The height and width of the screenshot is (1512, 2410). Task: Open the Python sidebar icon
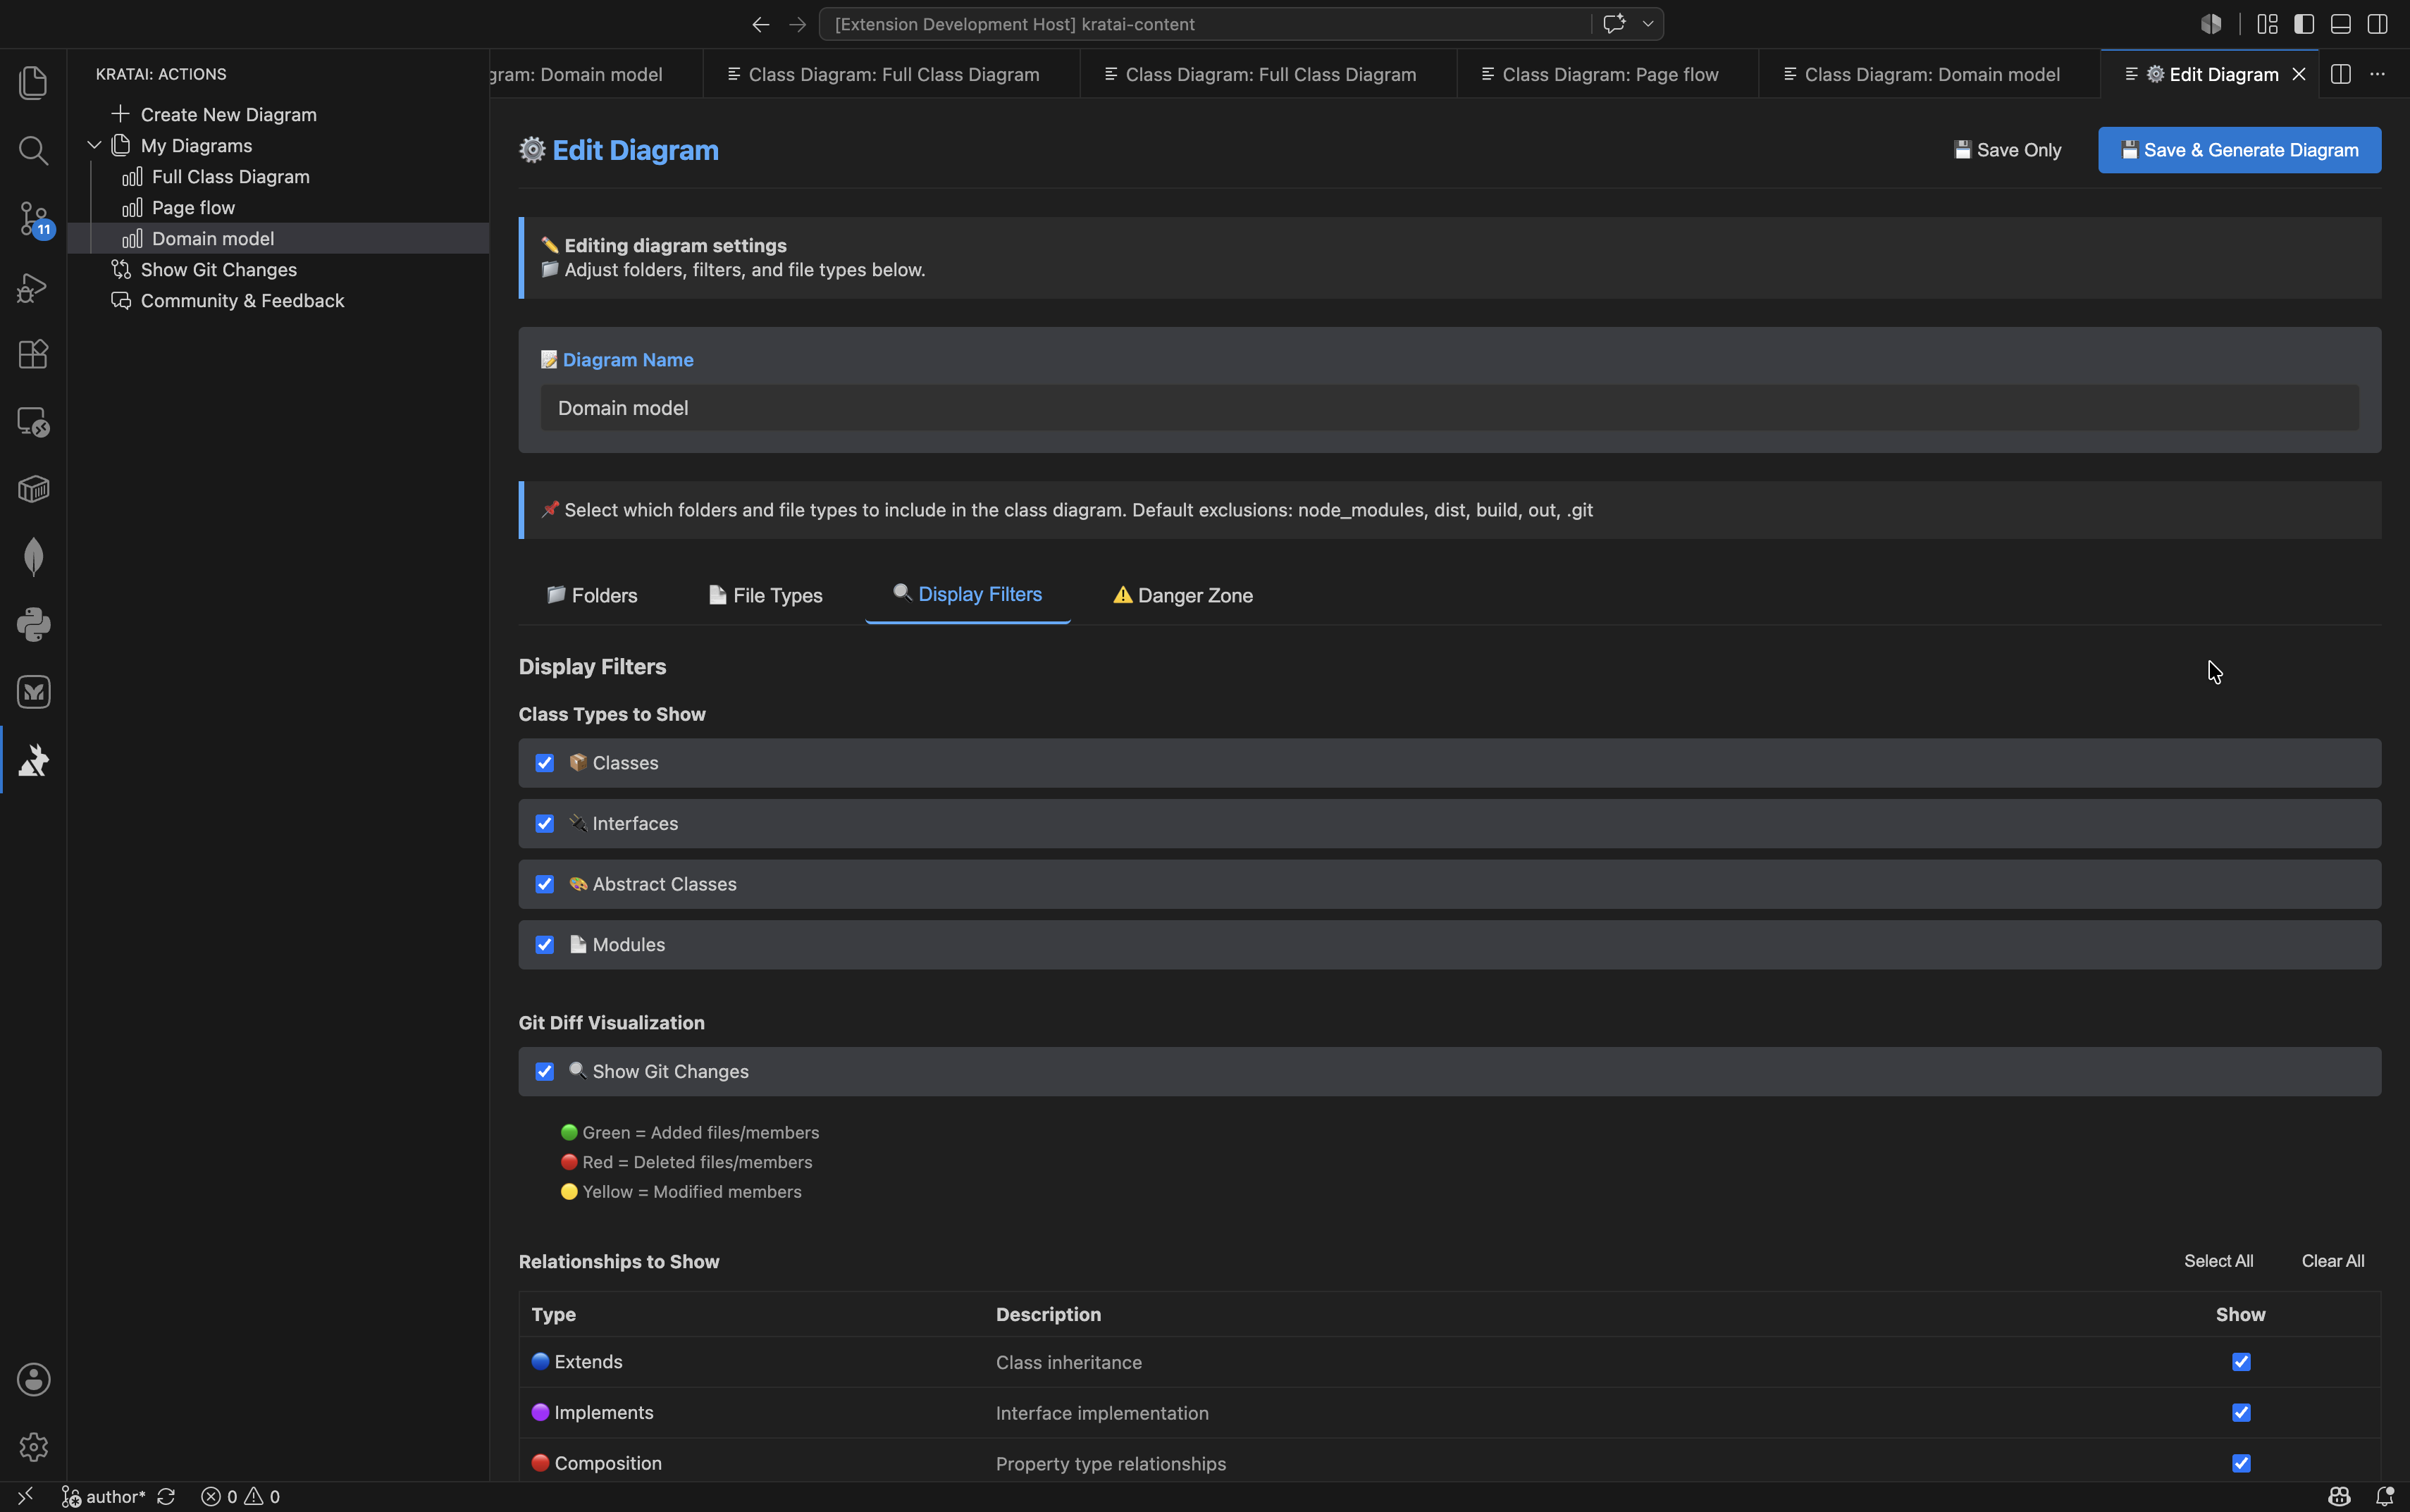(x=33, y=624)
